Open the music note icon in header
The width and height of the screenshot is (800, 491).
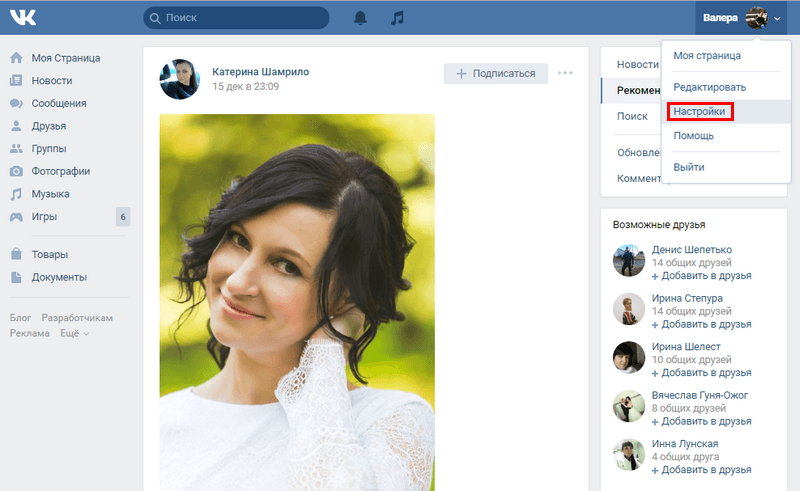pos(397,18)
